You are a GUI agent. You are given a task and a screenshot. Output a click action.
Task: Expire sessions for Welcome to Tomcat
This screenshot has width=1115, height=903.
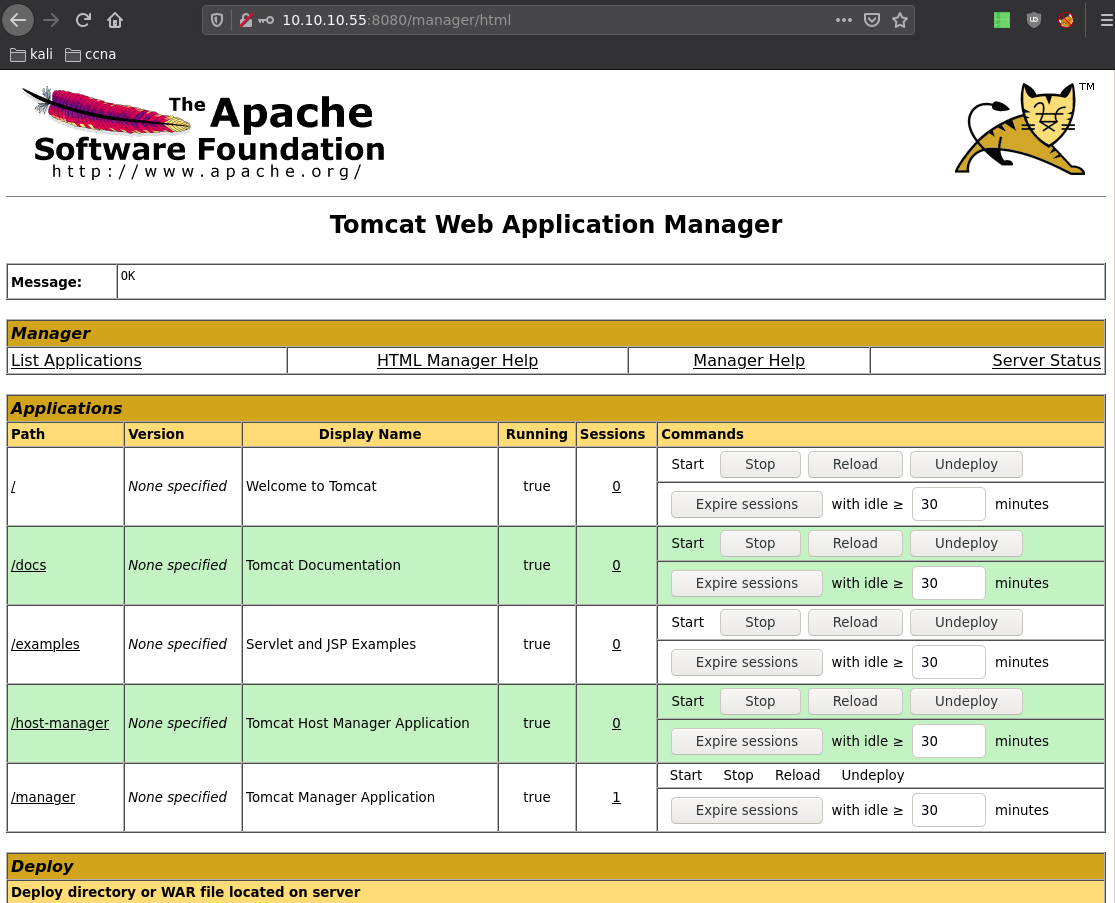point(747,504)
